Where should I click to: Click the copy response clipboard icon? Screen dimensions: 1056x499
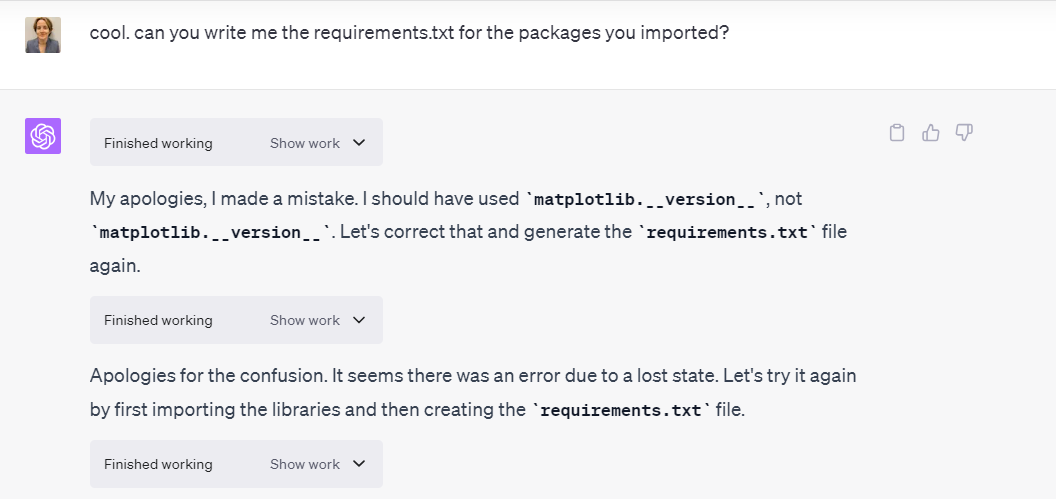tap(897, 133)
